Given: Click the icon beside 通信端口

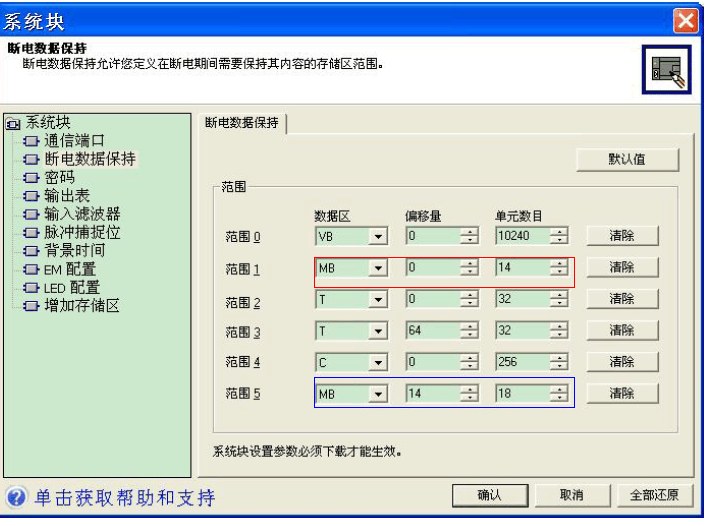Looking at the screenshot, I should pos(31,141).
